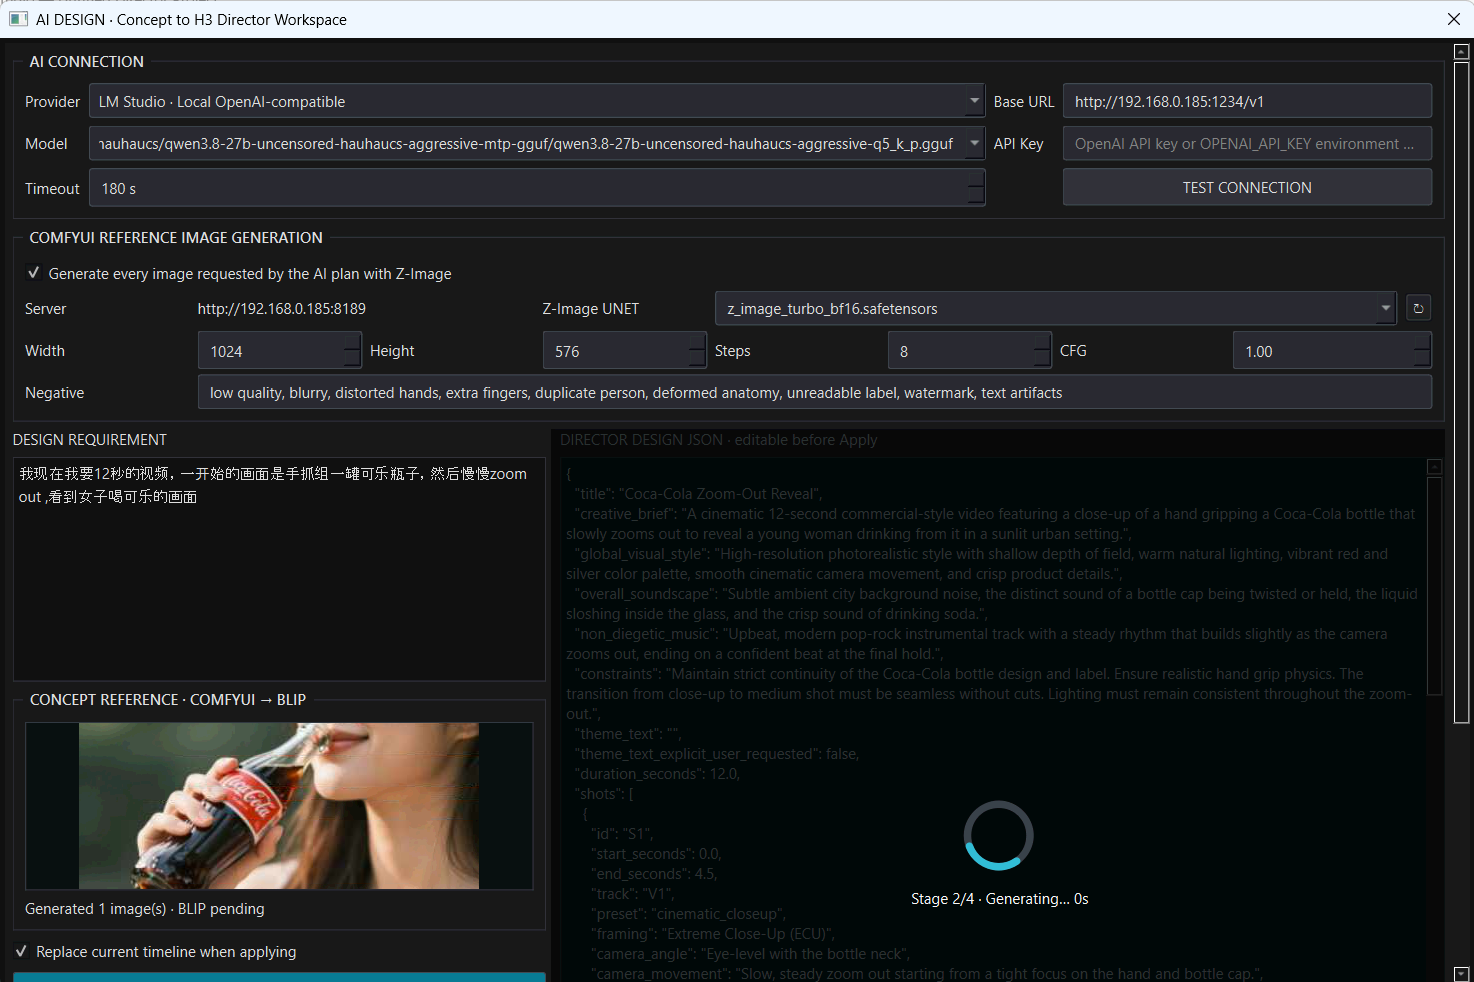The width and height of the screenshot is (1474, 982).
Task: Select the Coca-Cola concept reference image
Action: (279, 806)
